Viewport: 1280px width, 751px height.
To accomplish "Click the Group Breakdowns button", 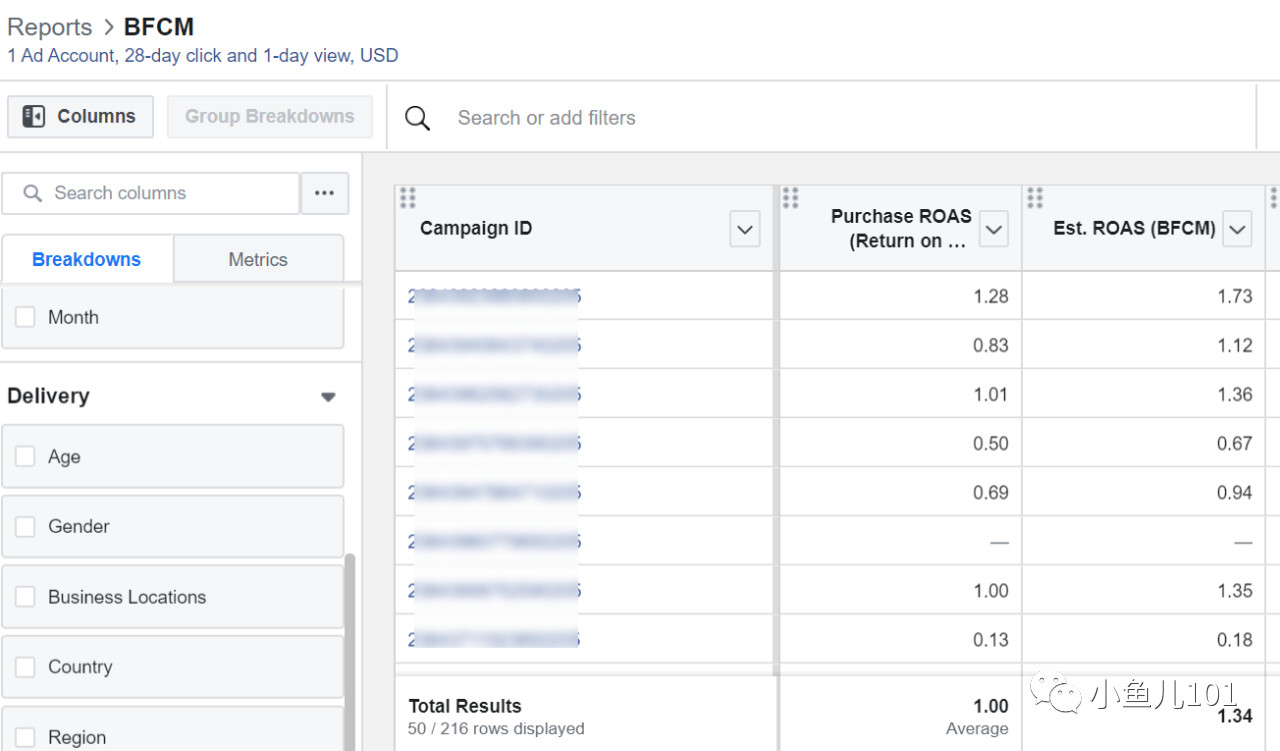I will coord(269,117).
